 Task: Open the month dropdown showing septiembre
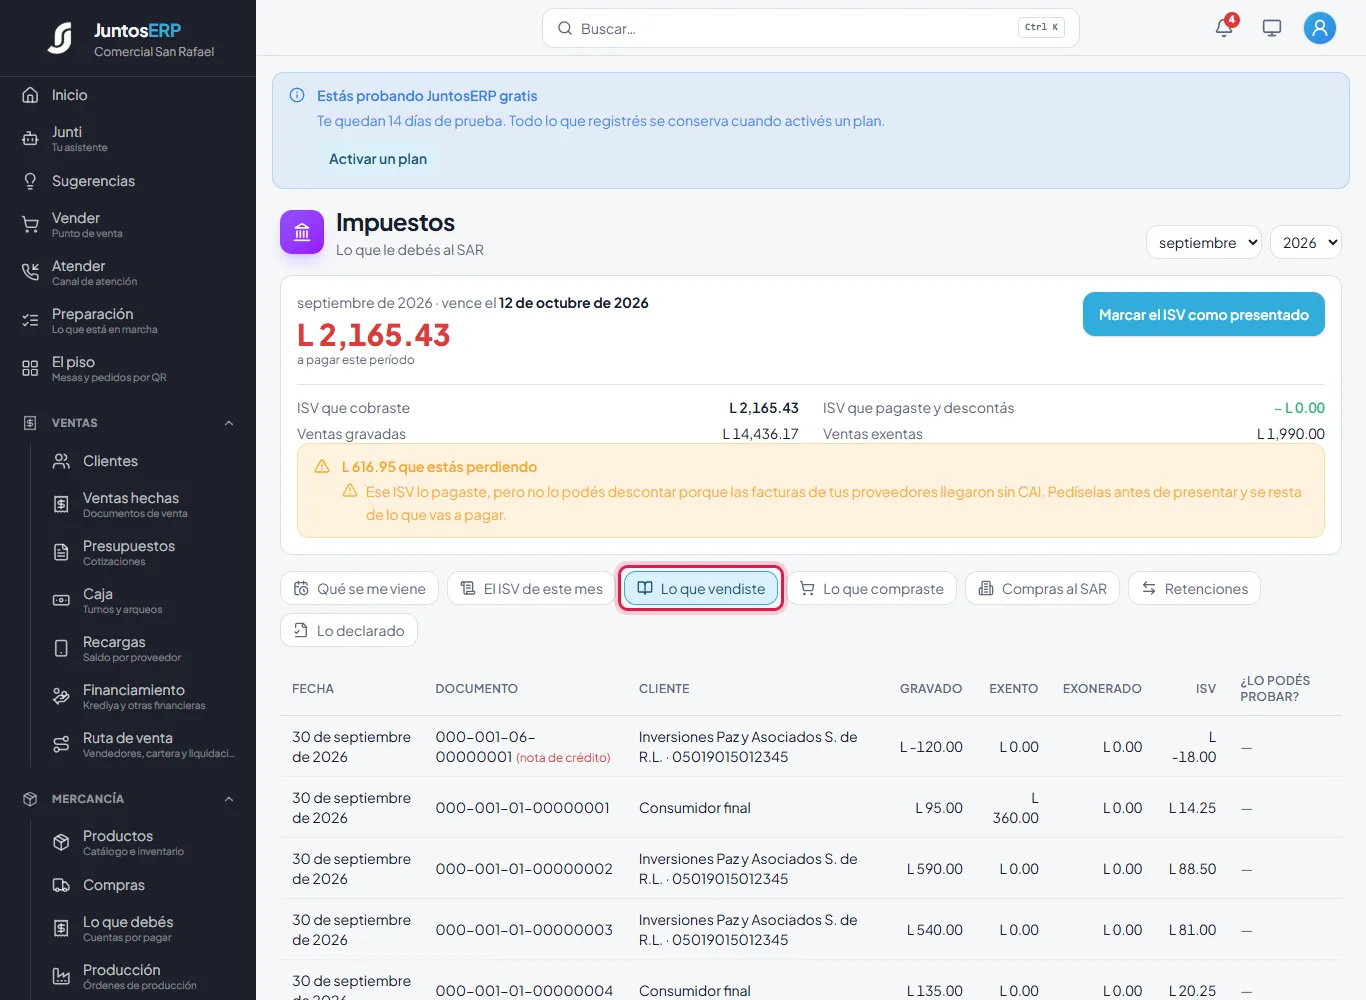click(x=1204, y=242)
